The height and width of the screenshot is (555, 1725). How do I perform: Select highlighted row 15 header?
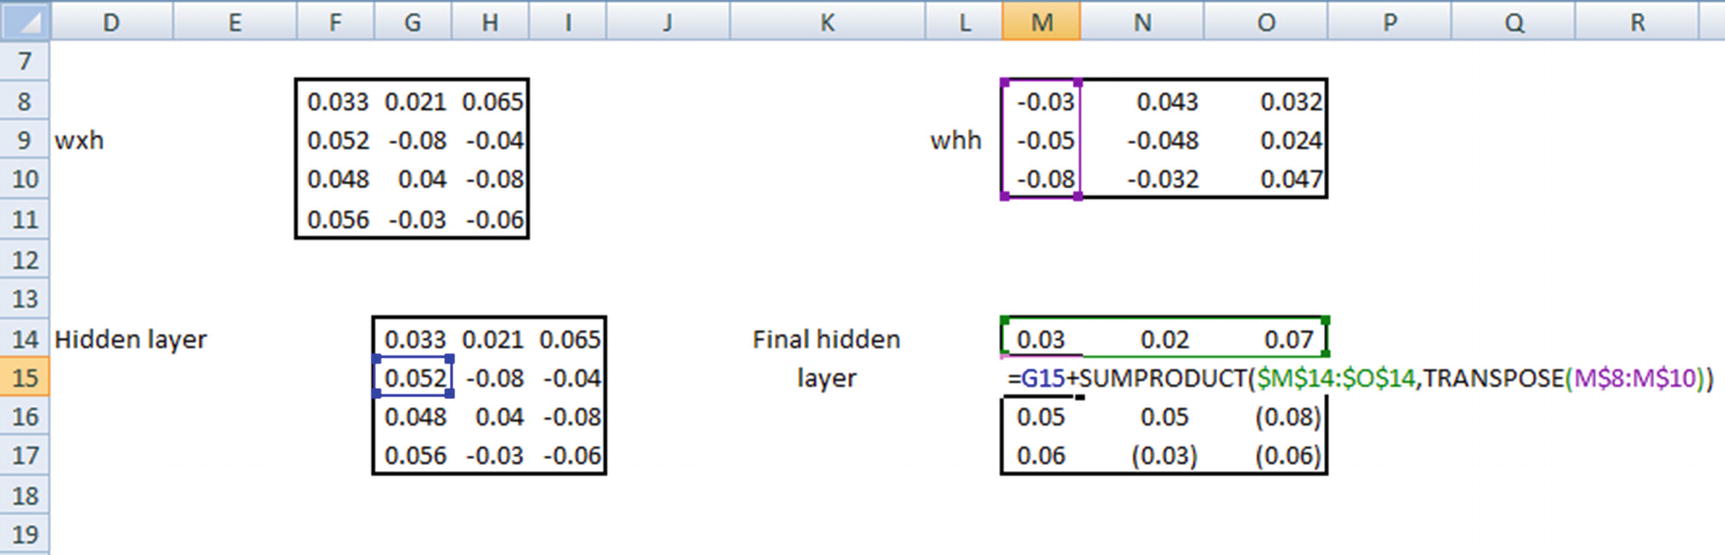(24, 377)
